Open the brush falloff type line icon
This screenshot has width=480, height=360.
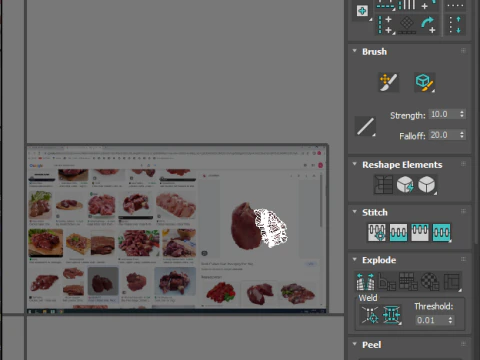pos(365,126)
